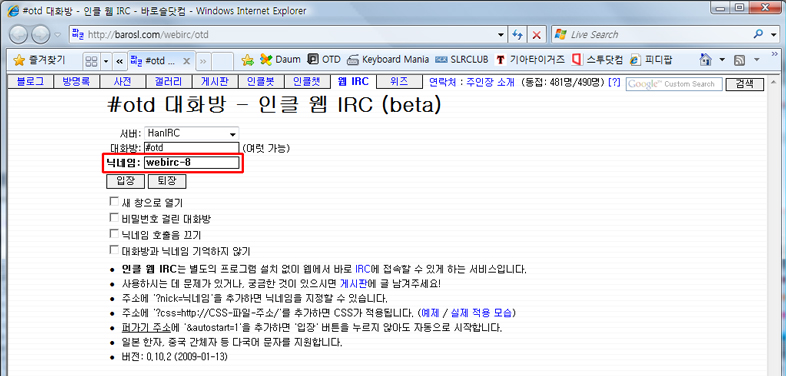The image size is (786, 376).
Task: Open the 사전 site tab
Action: pyautogui.click(x=123, y=82)
